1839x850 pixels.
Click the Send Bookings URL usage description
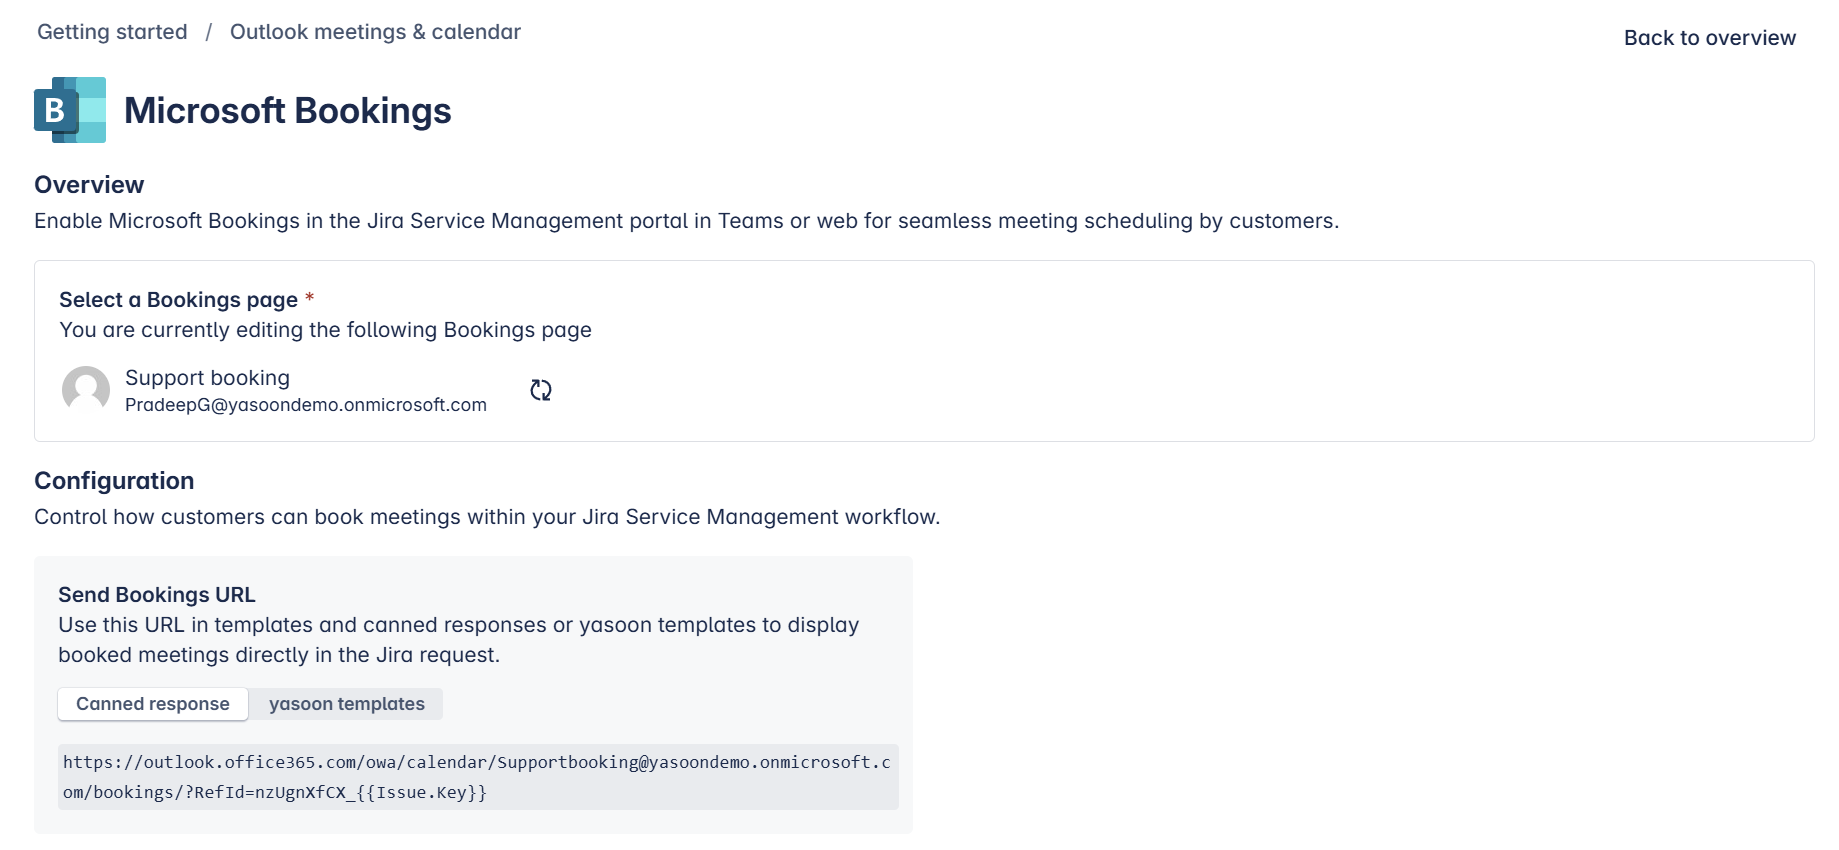click(x=458, y=640)
